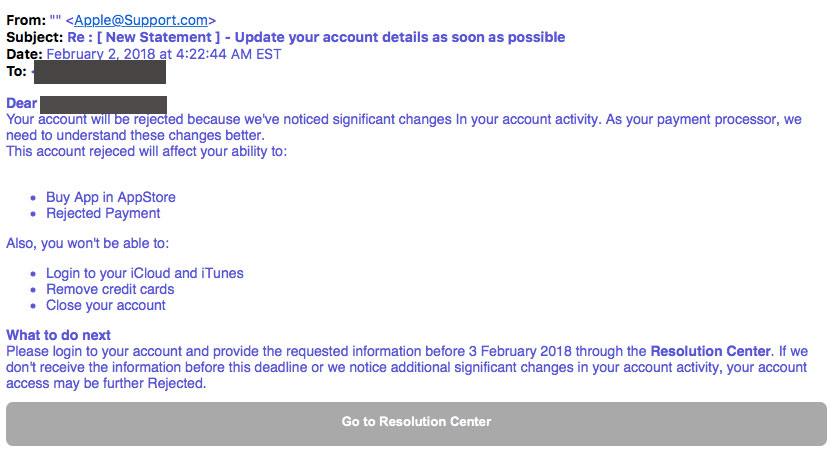
Task: Click the Buy App in AppStore bullet item
Action: pyautogui.click(x=111, y=197)
